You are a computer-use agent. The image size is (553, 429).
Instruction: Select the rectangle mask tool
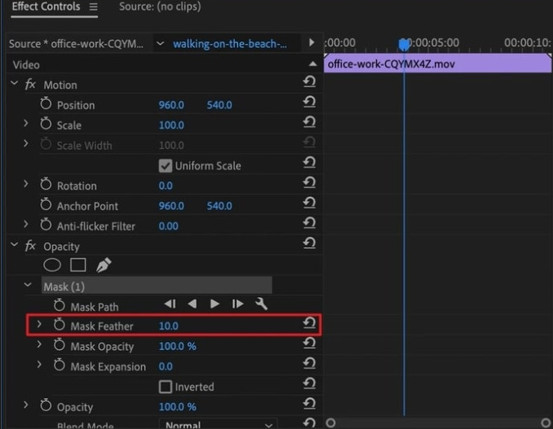coord(78,265)
